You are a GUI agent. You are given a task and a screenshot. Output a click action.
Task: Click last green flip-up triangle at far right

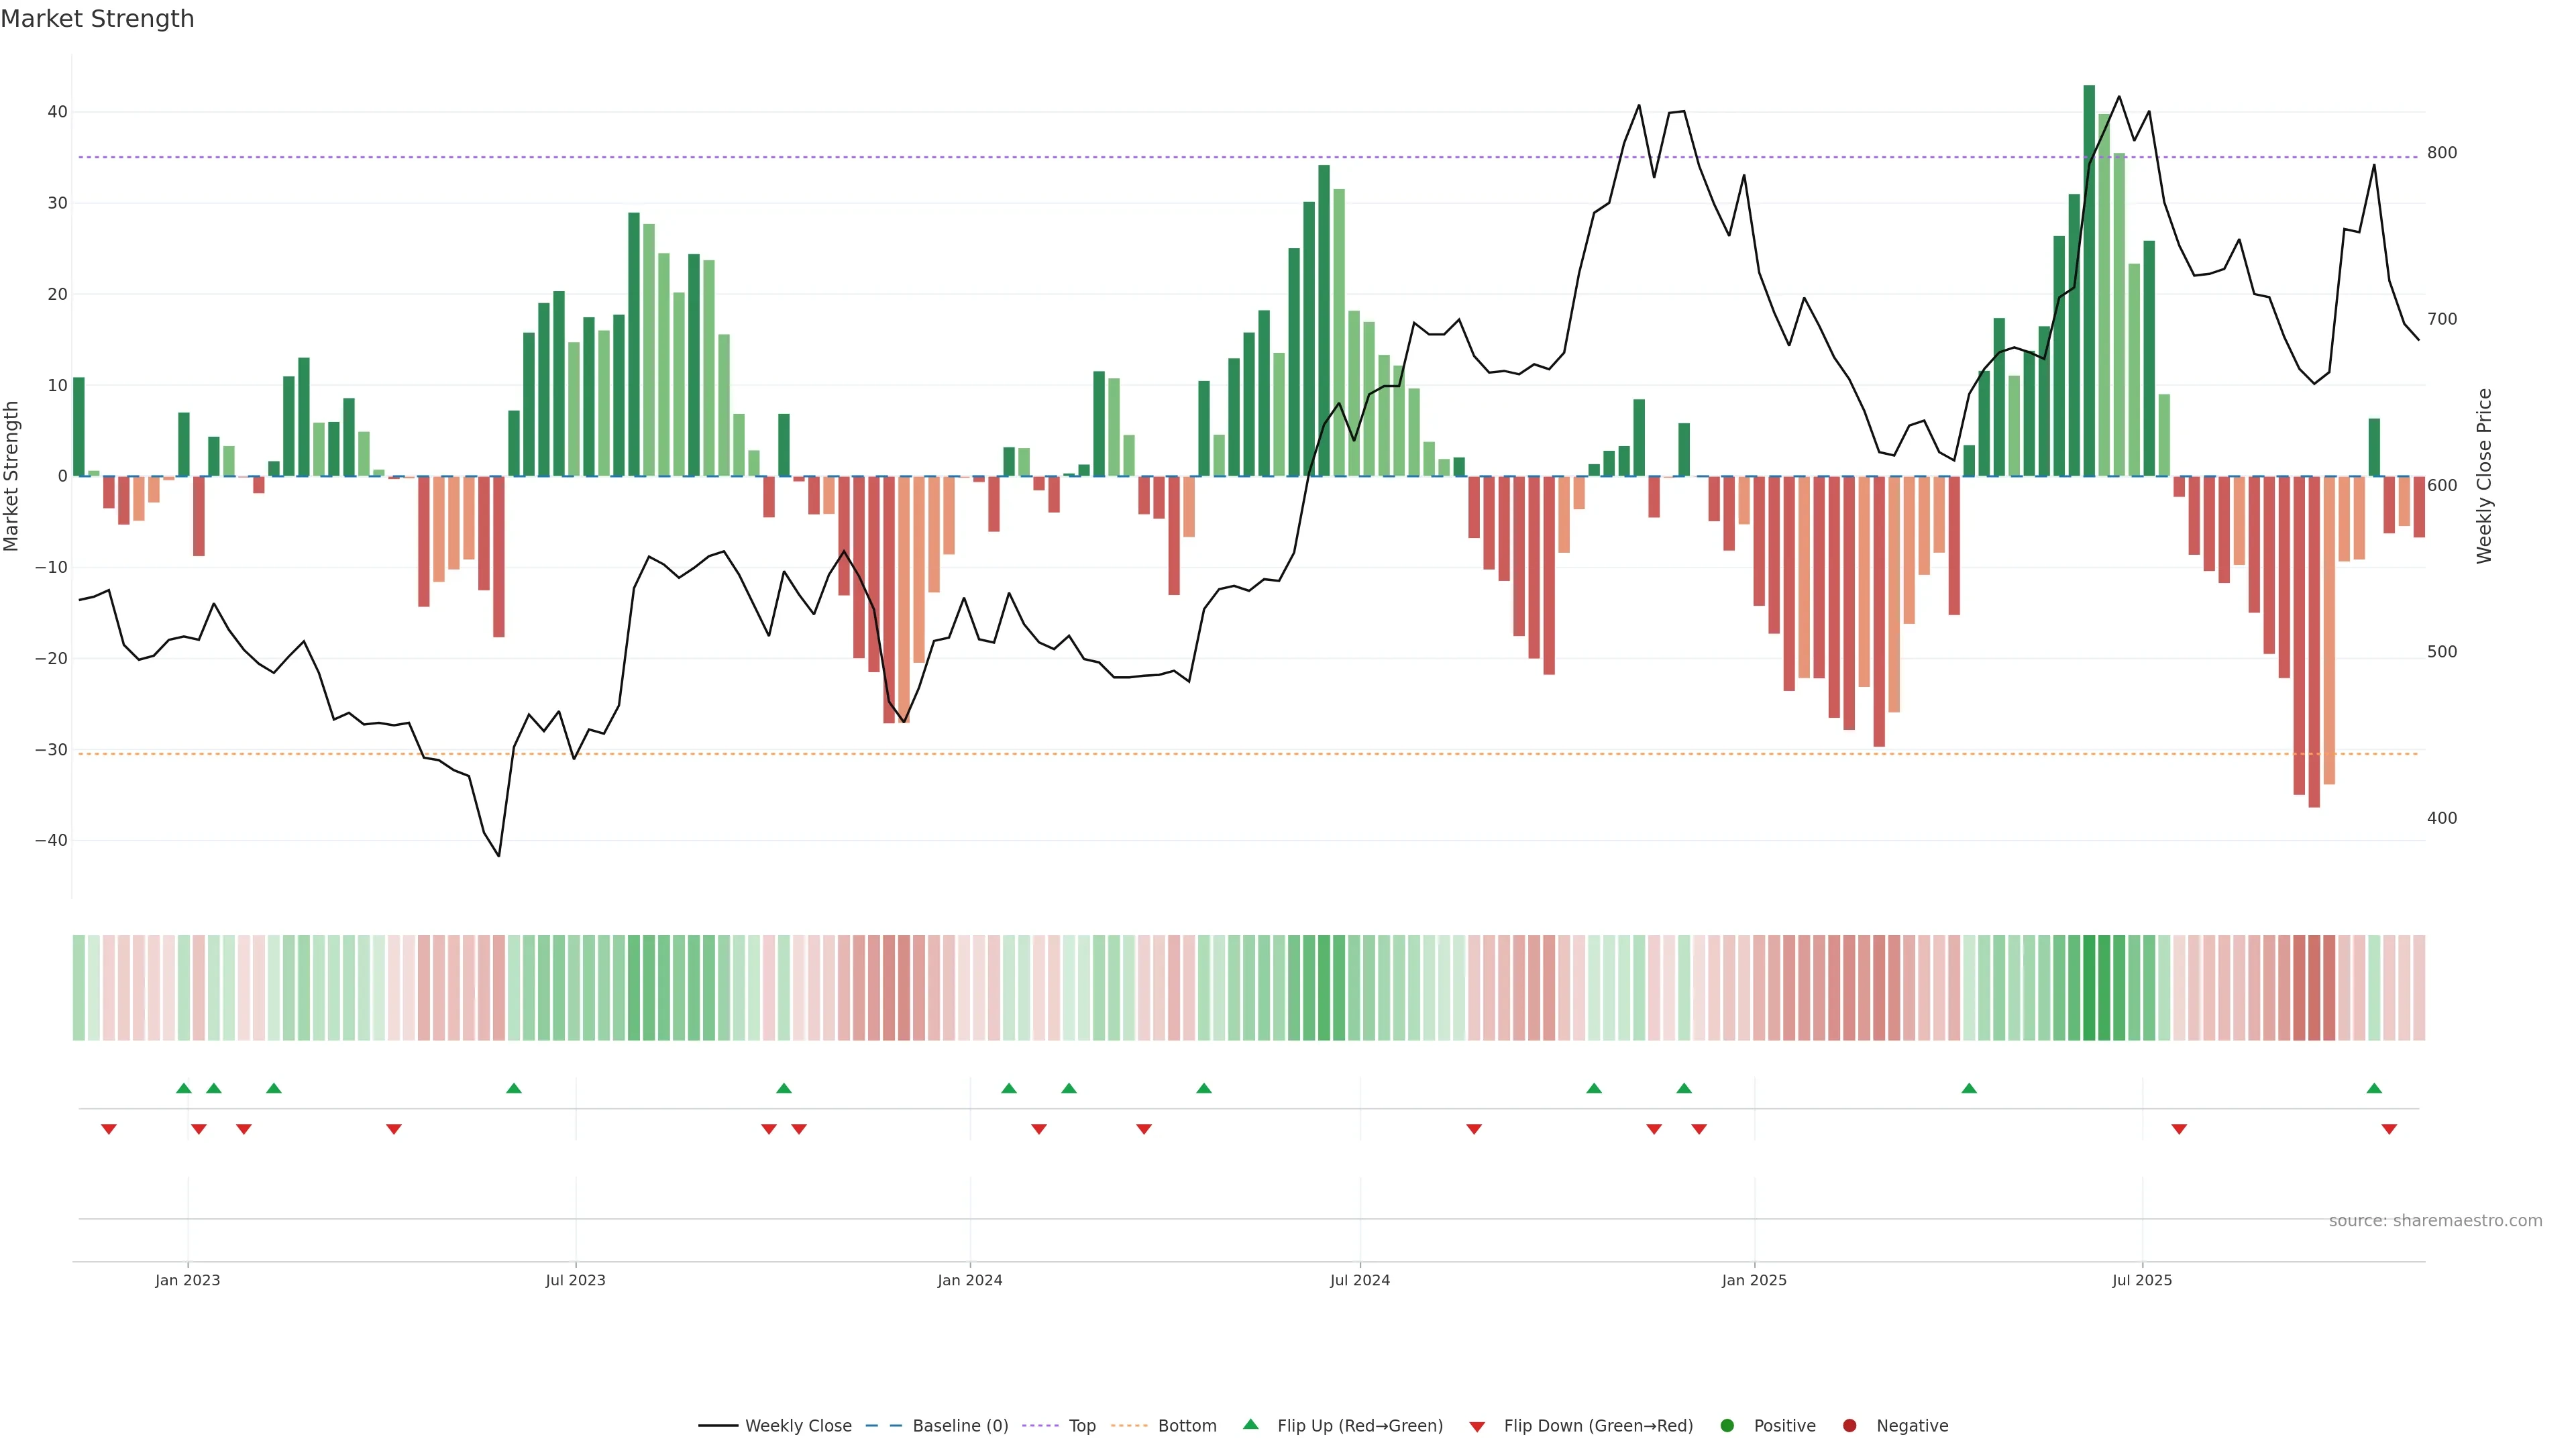(2374, 1088)
